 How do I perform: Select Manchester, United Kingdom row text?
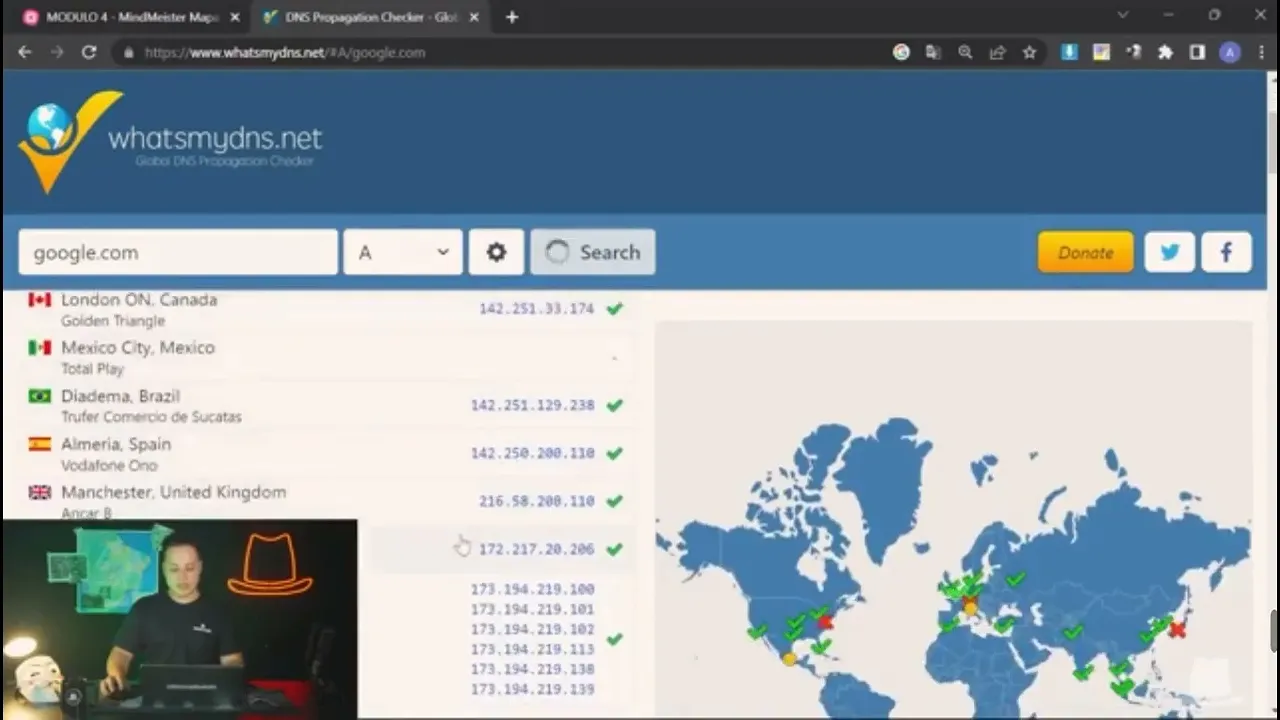174,492
